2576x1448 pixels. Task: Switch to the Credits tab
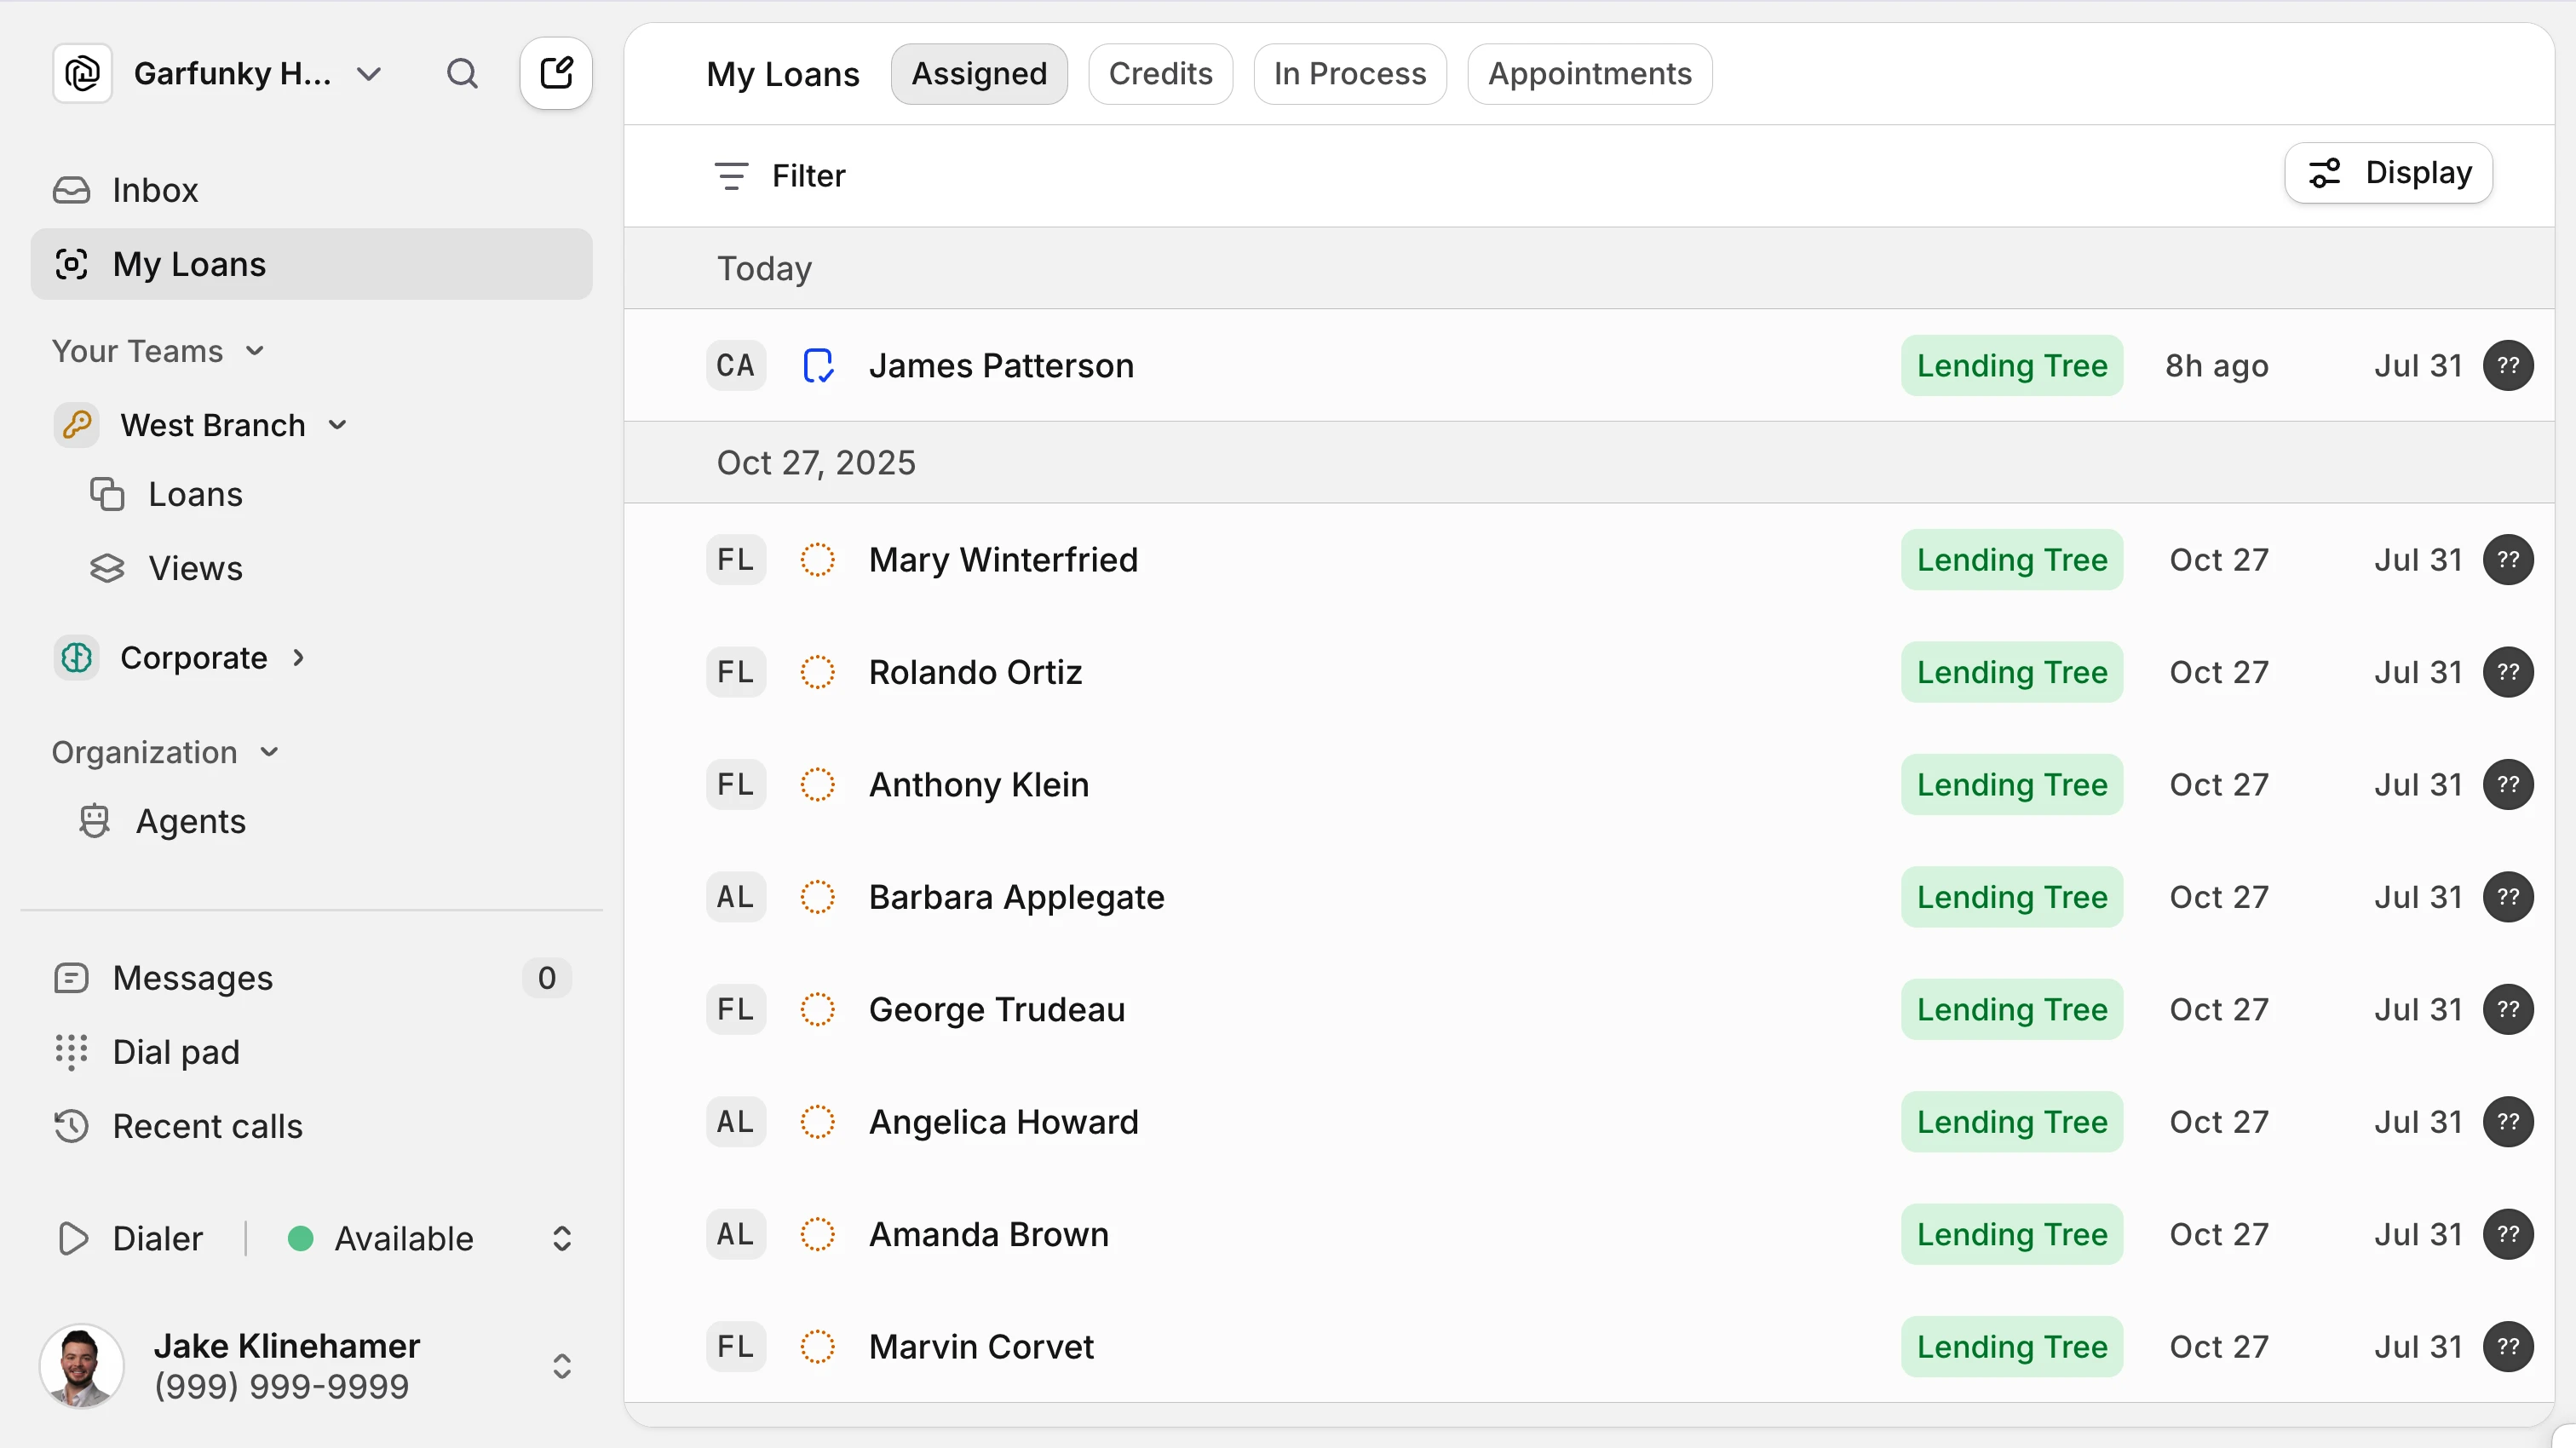[1160, 74]
